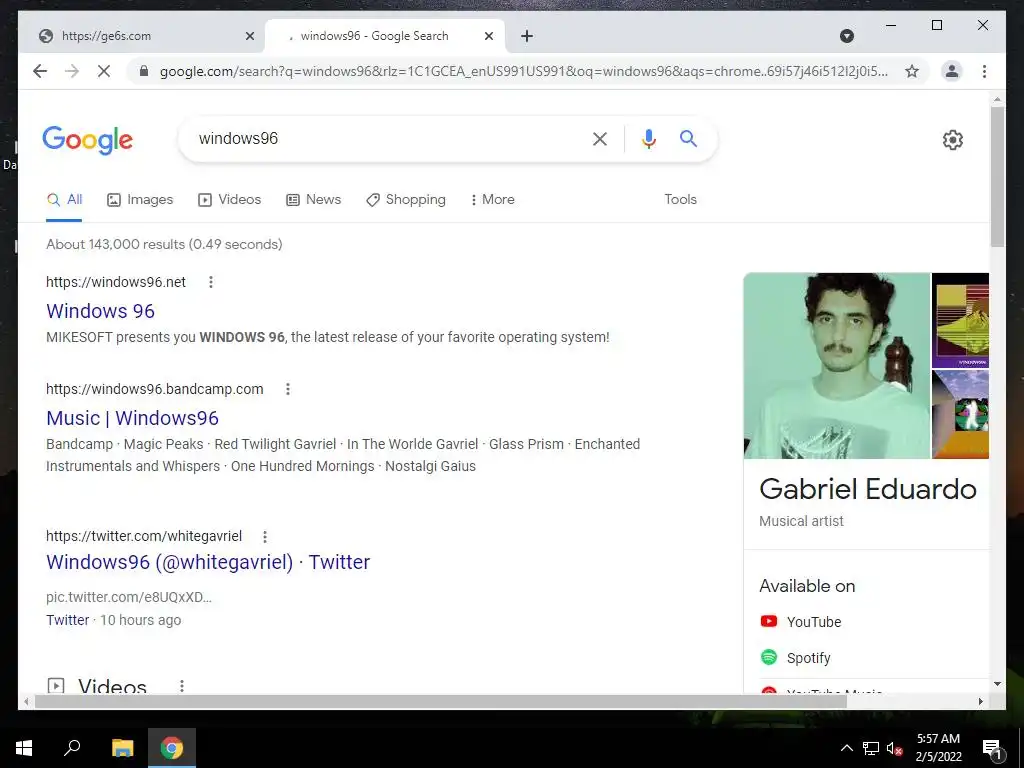Open Spotify under Available on
The width and height of the screenshot is (1024, 768).
click(796, 658)
